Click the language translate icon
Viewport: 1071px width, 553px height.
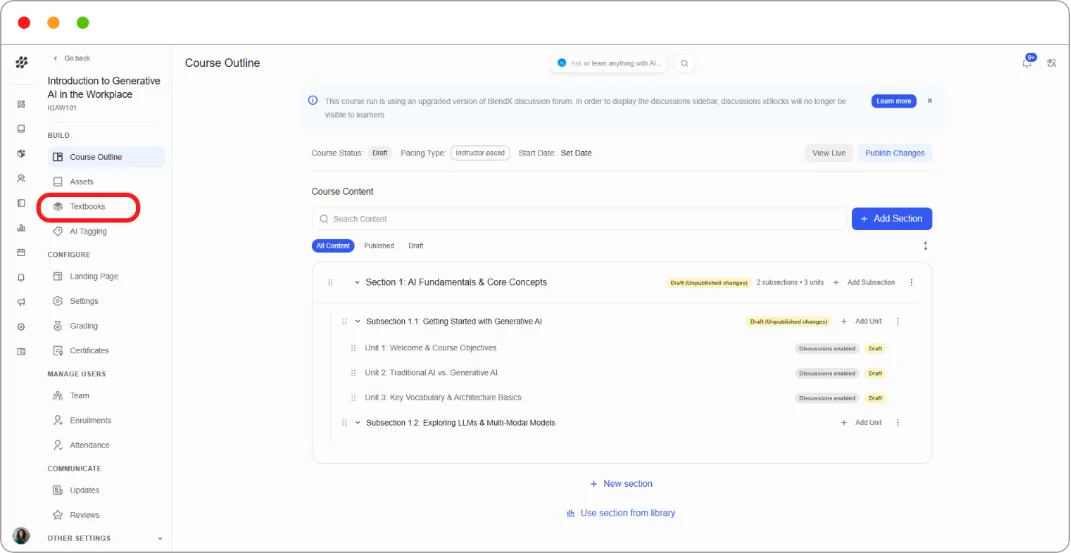[x=1052, y=63]
